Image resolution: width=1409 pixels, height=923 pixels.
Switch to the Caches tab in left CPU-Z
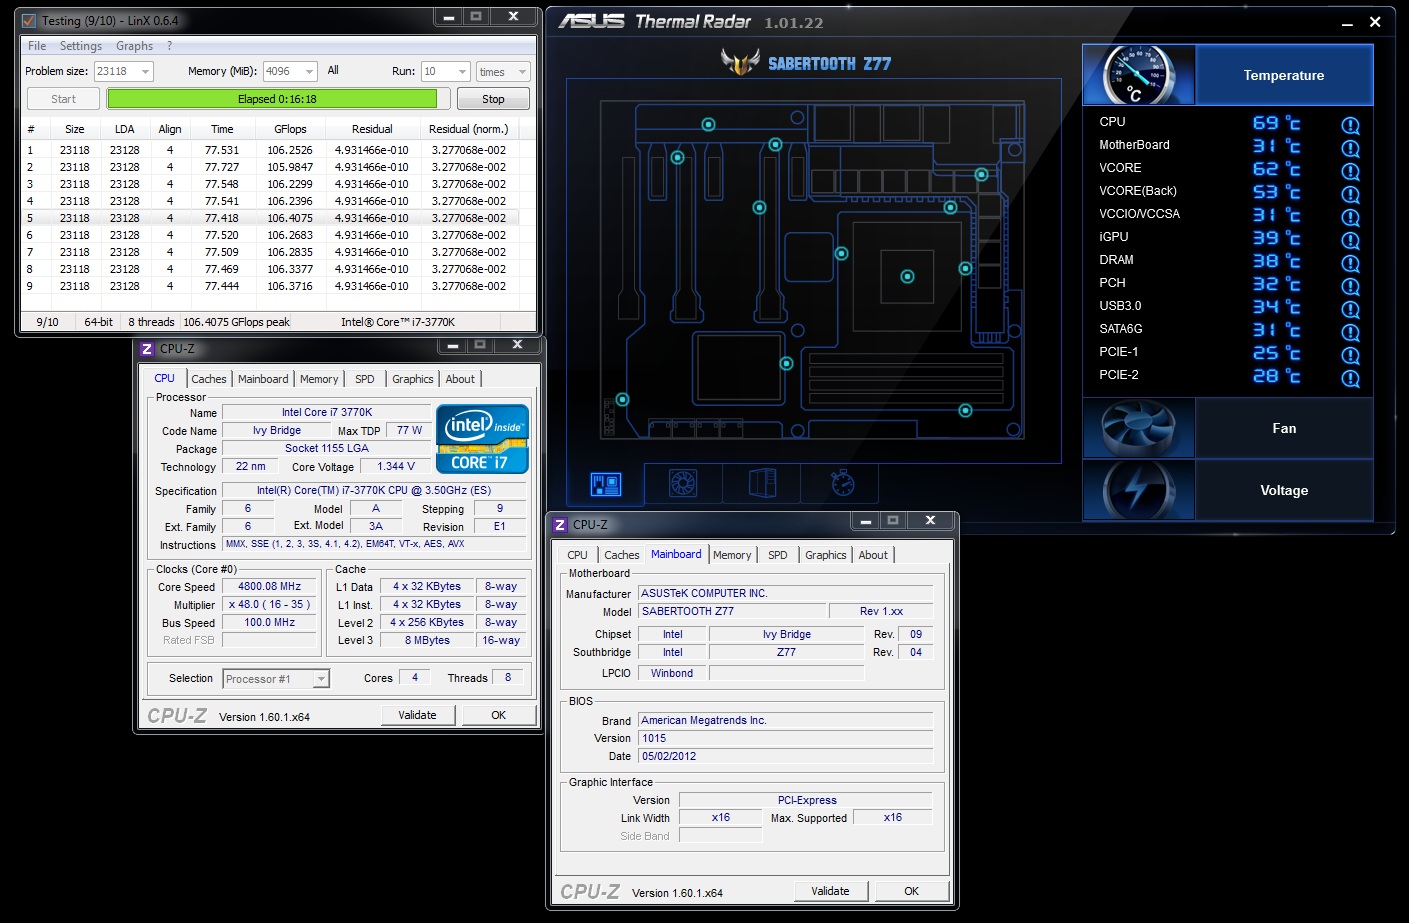(x=209, y=379)
